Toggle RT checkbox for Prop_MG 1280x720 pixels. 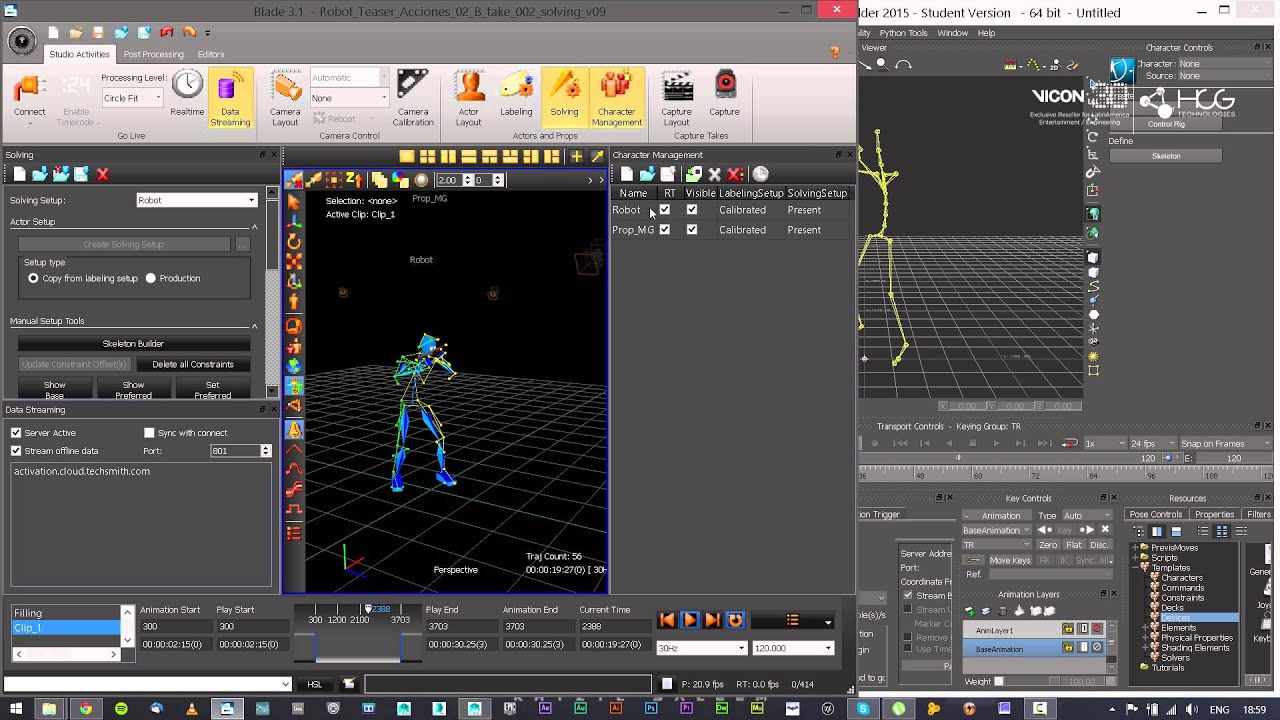(664, 229)
